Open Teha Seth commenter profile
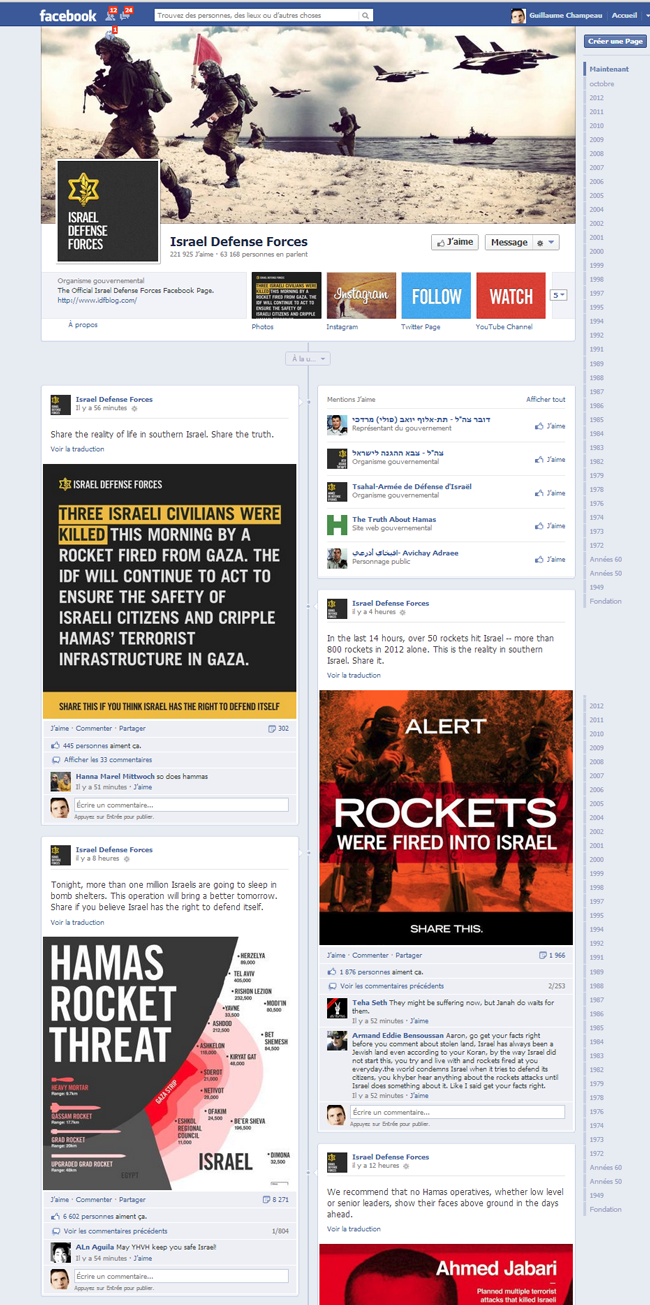Image resolution: width=650 pixels, height=1305 pixels. point(370,1002)
